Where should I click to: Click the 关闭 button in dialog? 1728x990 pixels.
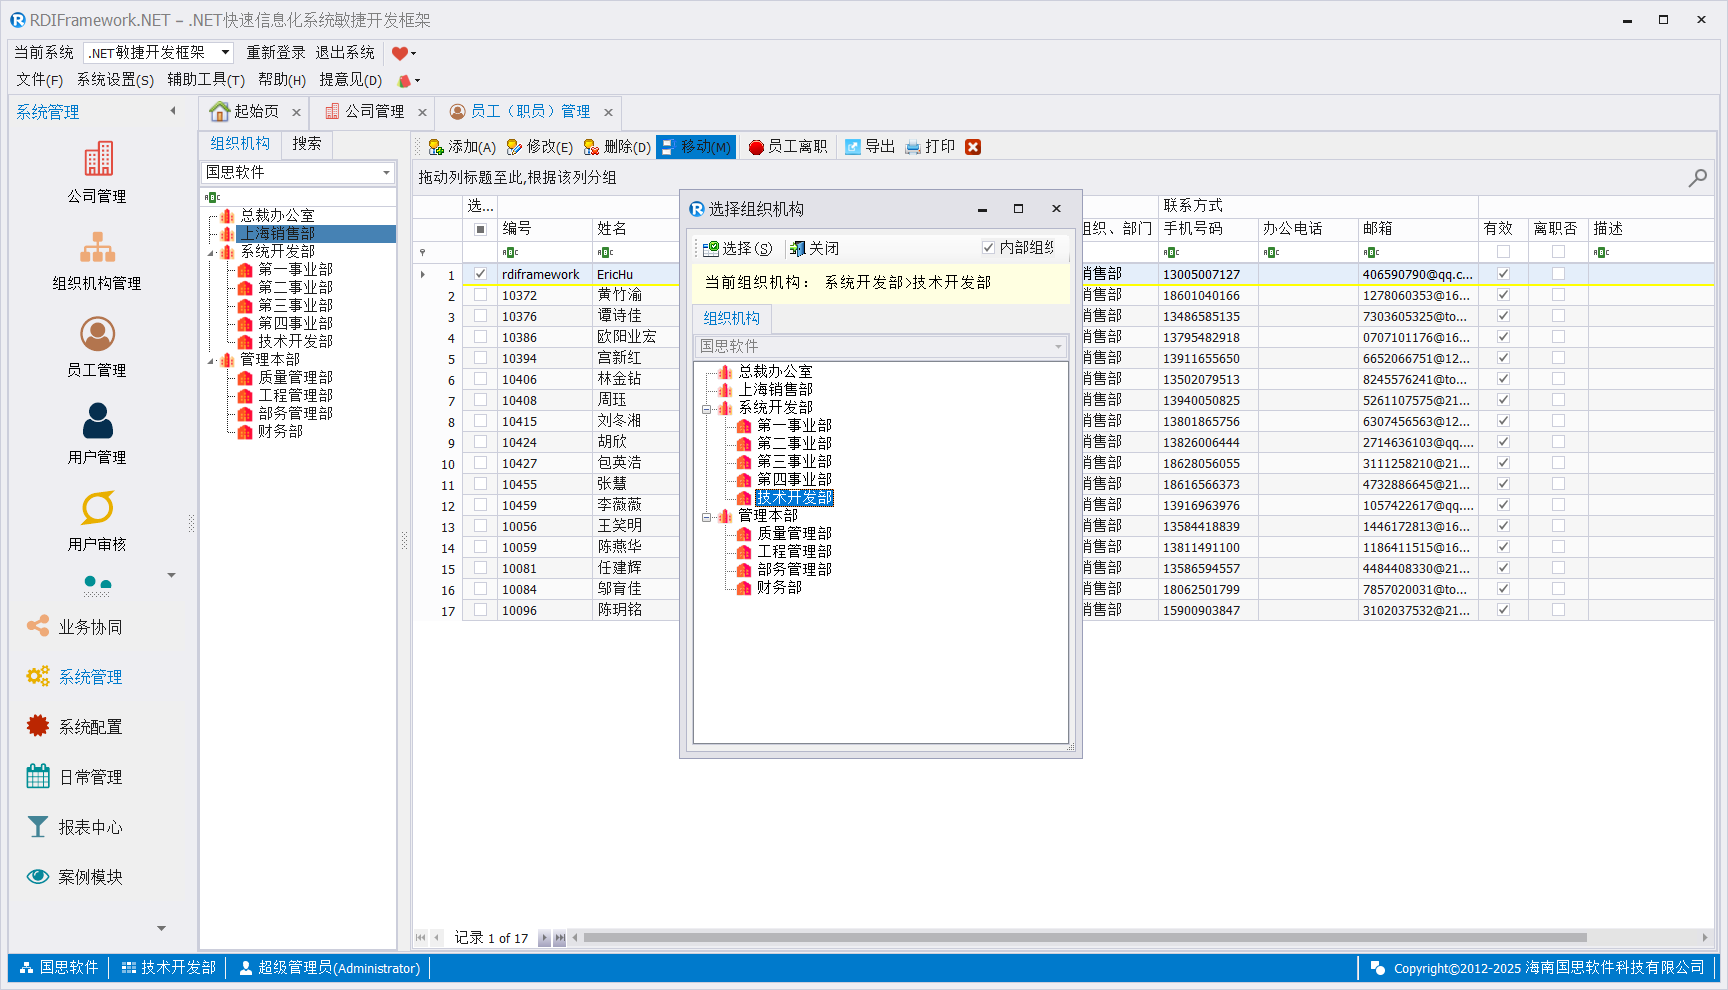814,248
